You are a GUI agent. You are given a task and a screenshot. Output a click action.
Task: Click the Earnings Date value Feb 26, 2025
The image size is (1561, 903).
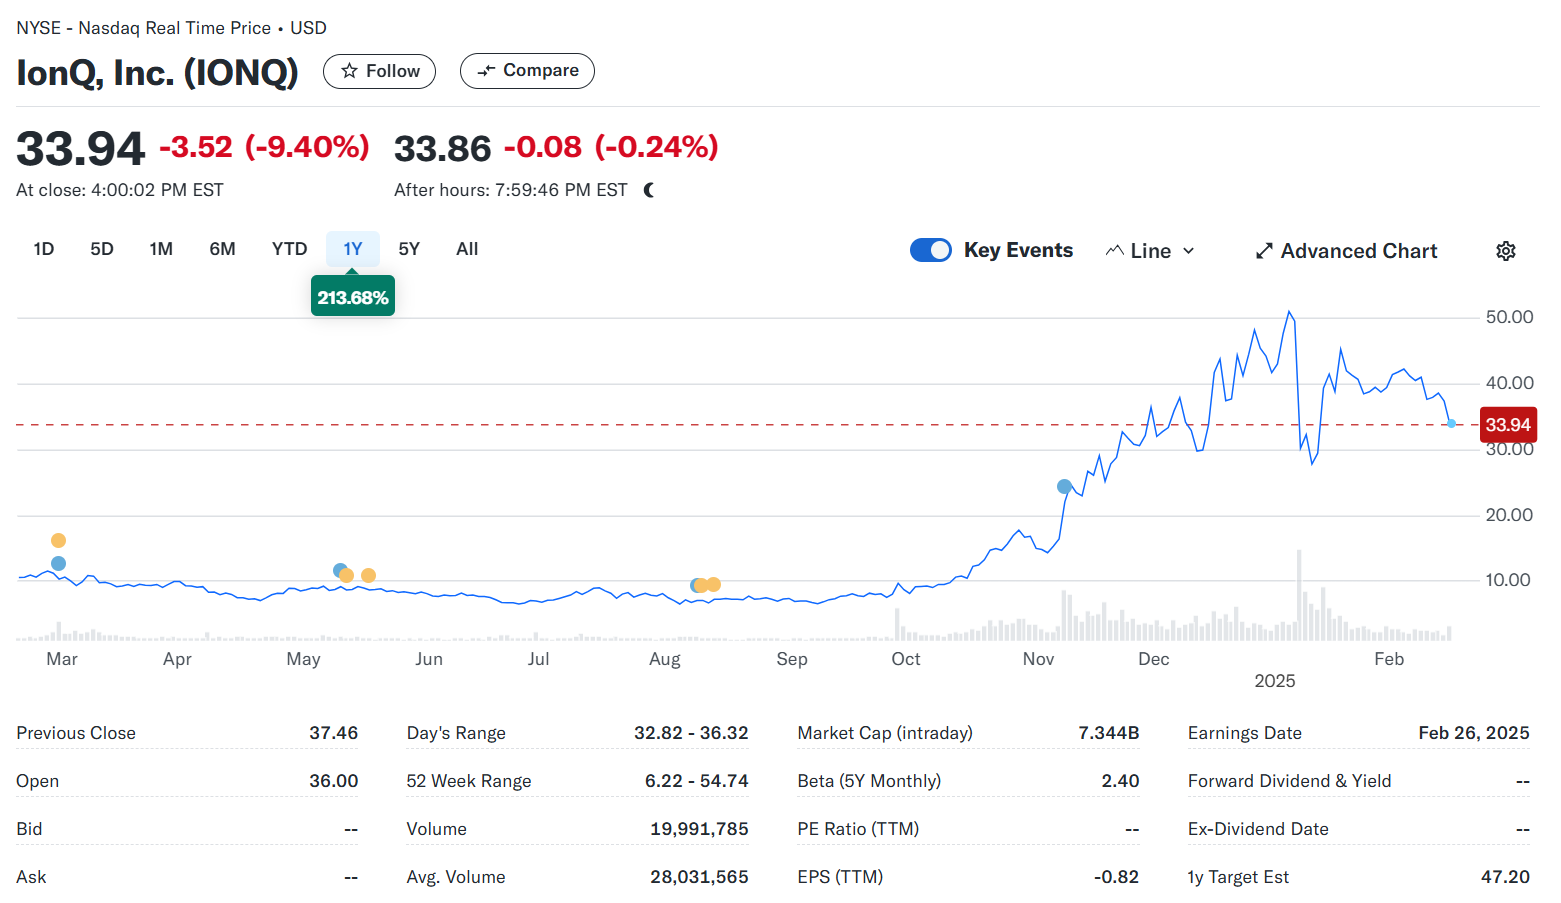1474,733
